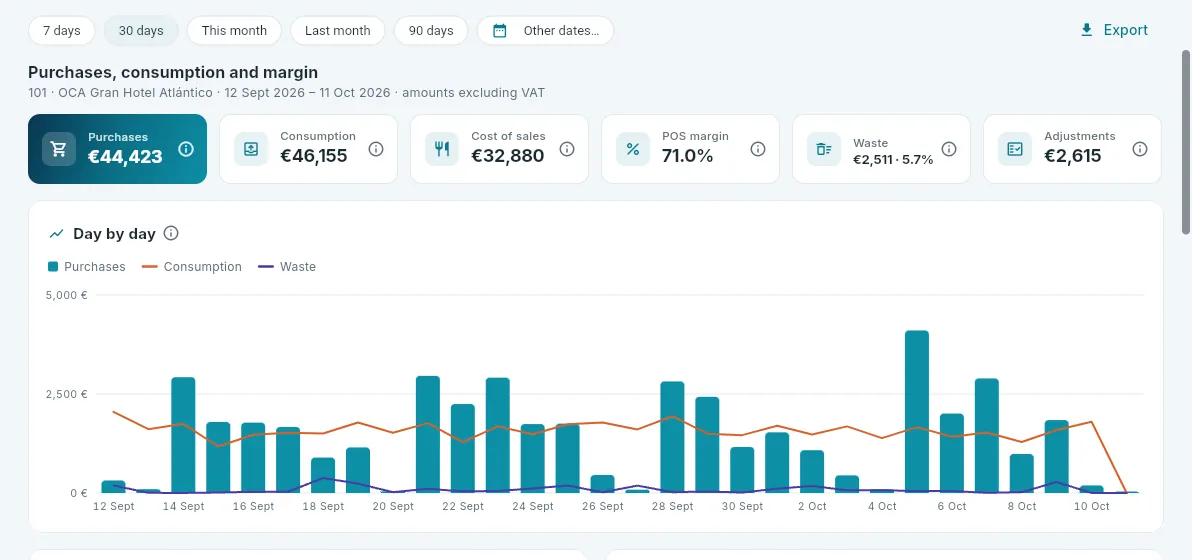Open the Consumption card
Viewport: 1192px width, 560px height.
point(308,149)
